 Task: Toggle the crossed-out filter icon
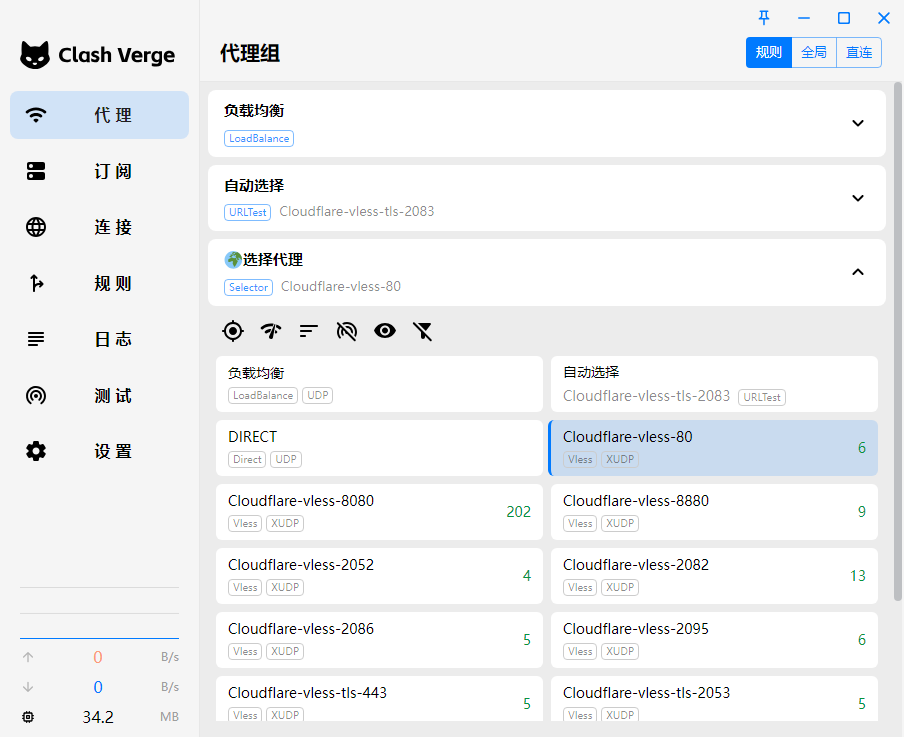tap(423, 331)
